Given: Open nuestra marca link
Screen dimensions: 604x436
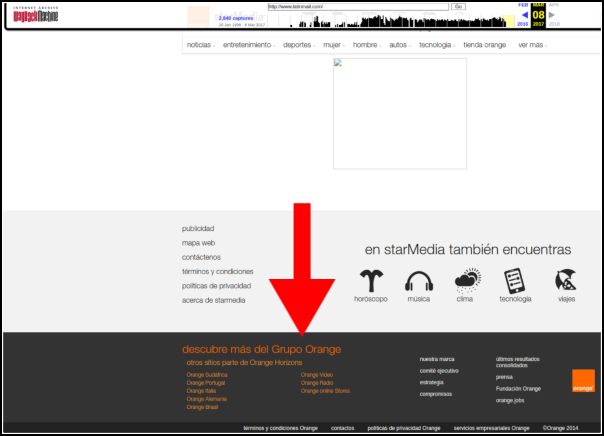Looking at the screenshot, I should coord(437,359).
